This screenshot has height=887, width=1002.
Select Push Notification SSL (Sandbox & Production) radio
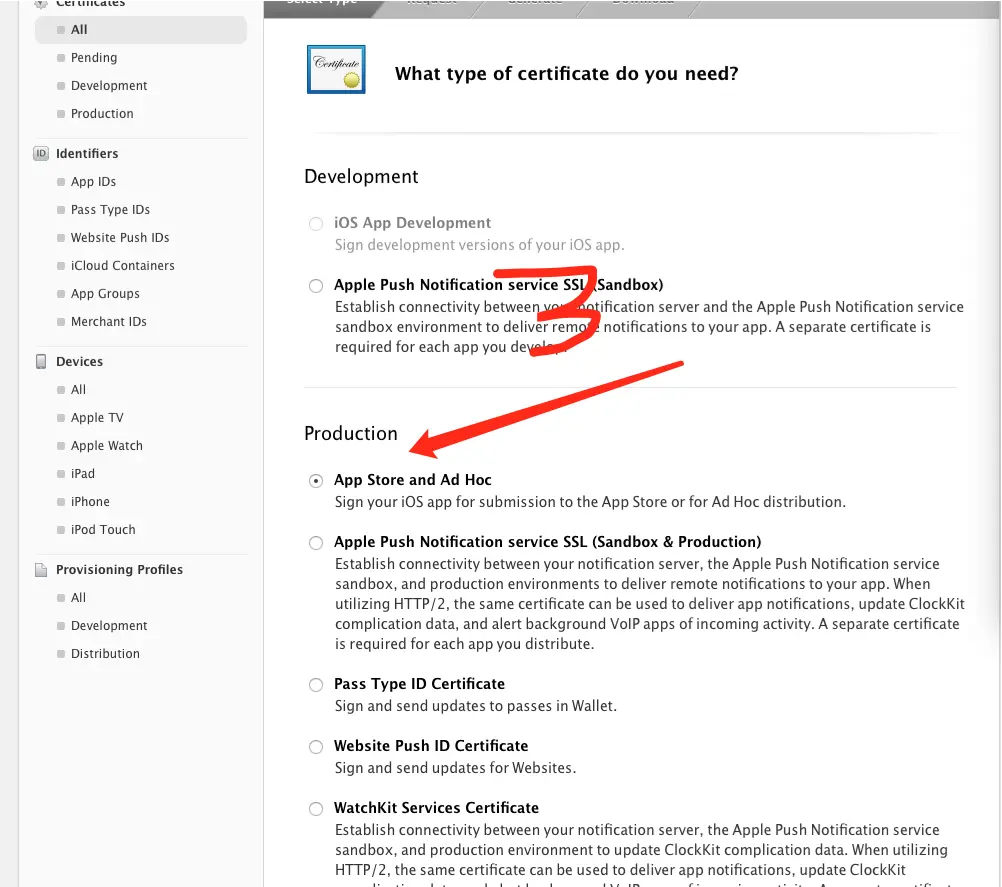click(316, 543)
